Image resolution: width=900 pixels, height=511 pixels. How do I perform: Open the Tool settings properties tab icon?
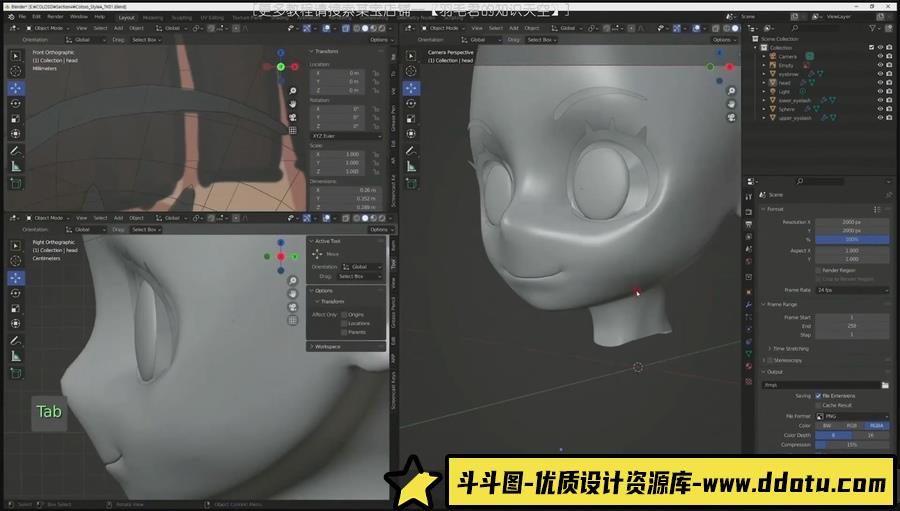tap(748, 196)
